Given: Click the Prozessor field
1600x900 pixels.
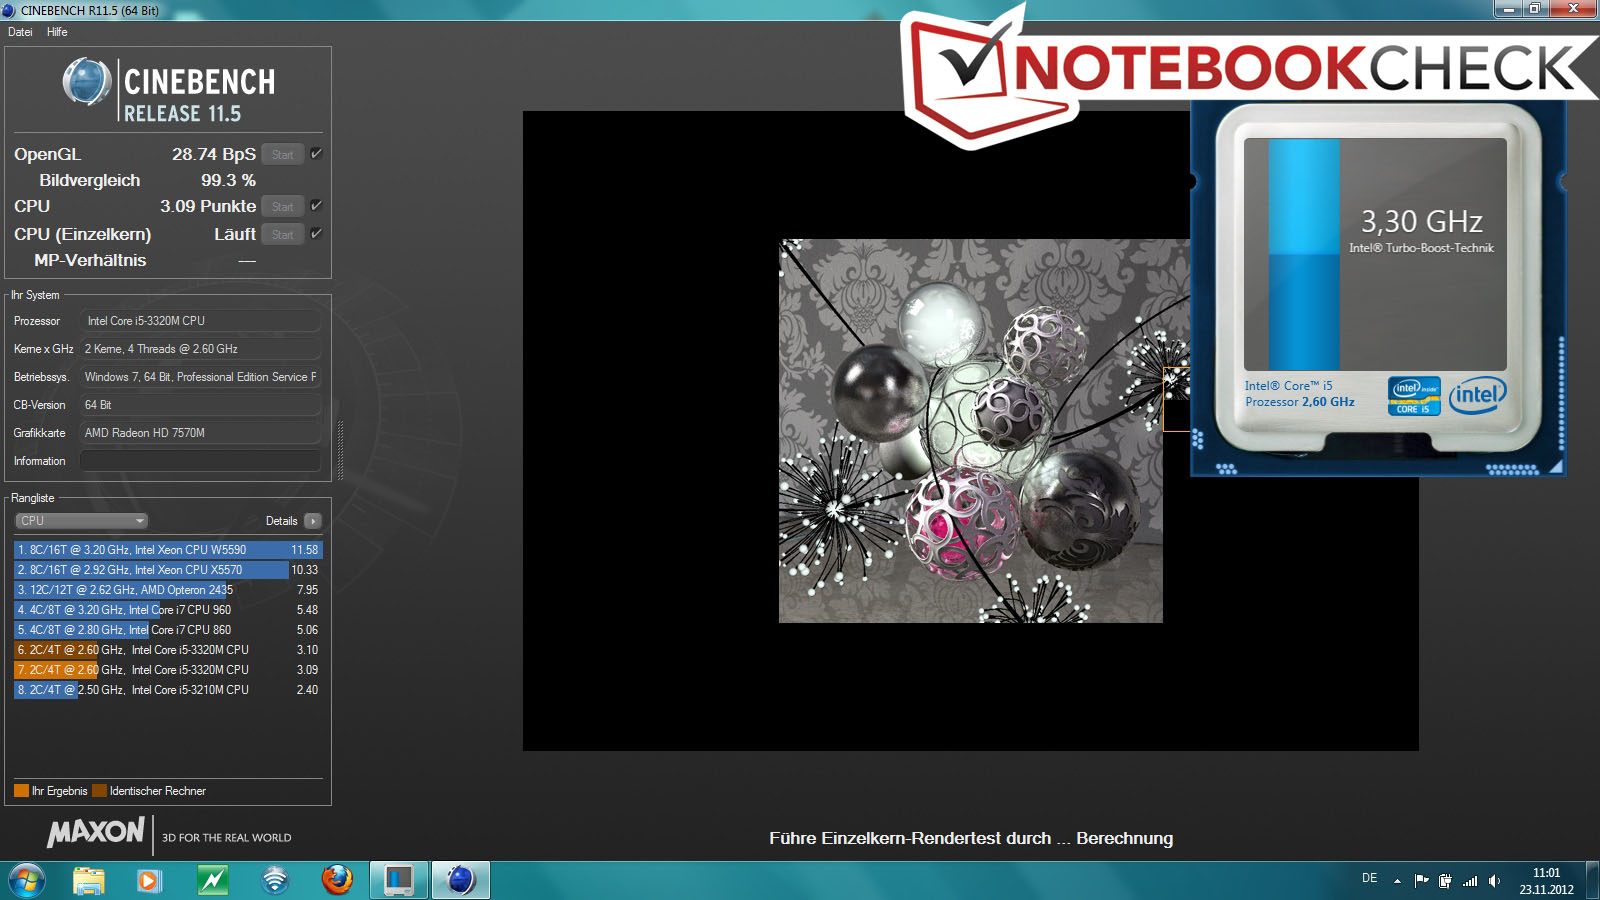Looking at the screenshot, I should (x=200, y=321).
